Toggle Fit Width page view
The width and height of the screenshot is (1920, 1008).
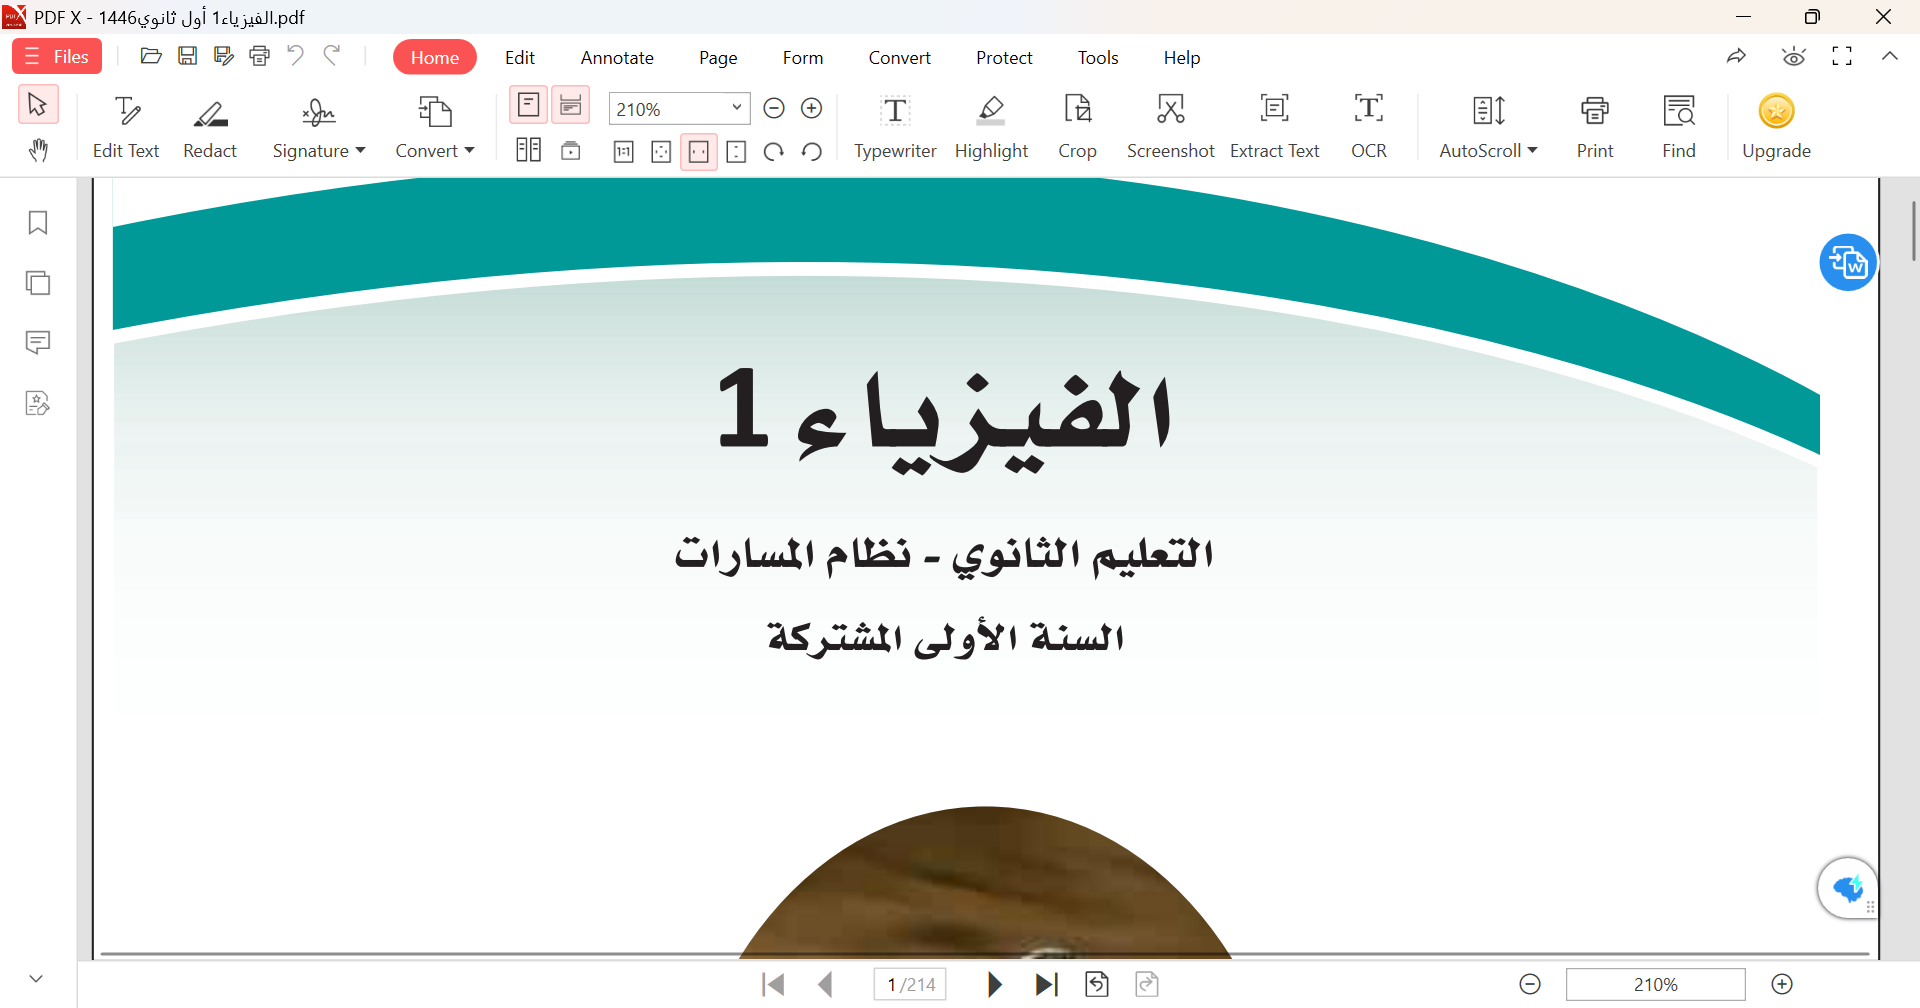(x=699, y=151)
